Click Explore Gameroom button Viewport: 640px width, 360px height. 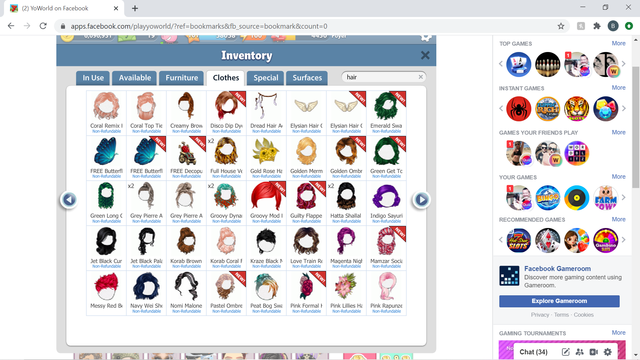[559, 301]
